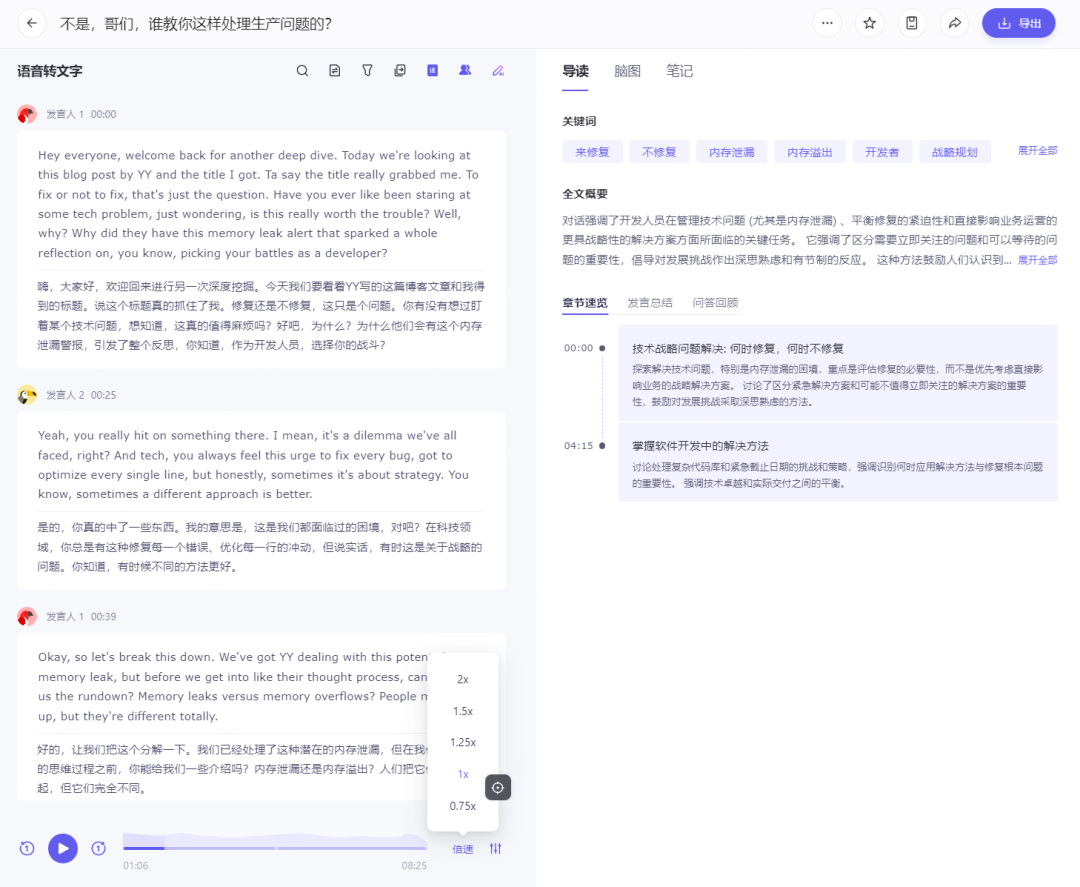This screenshot has width=1080, height=887.
Task: Click Speaker 1's red parrot avatar at 00:00
Action: [x=27, y=114]
